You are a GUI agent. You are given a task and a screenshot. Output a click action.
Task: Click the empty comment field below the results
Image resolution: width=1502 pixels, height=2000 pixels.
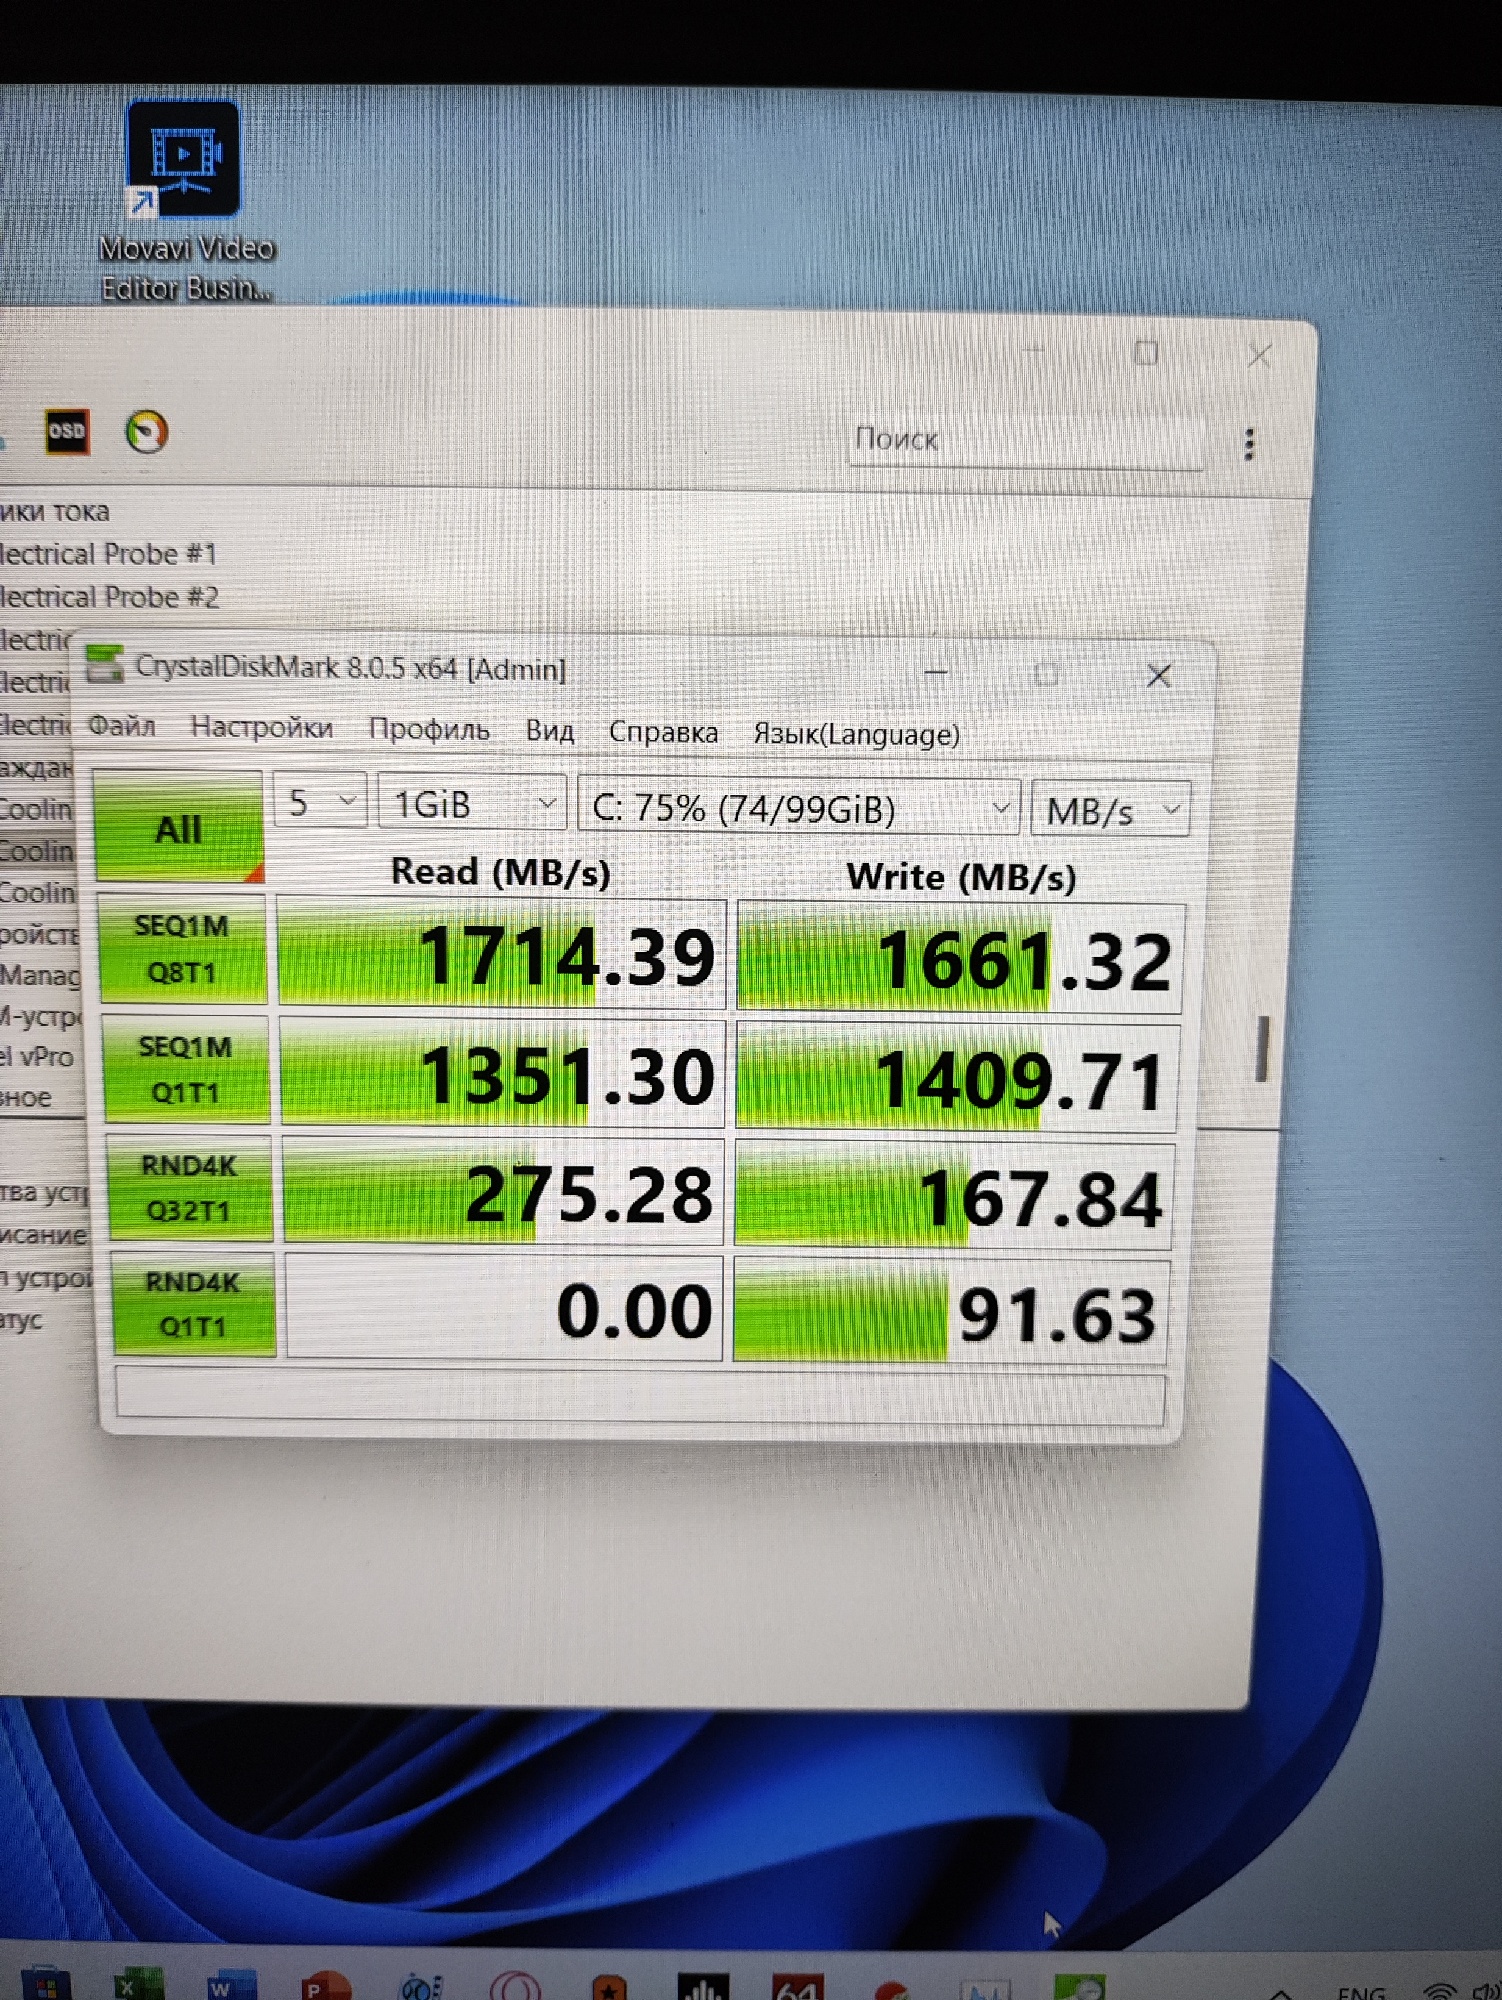640,1396
